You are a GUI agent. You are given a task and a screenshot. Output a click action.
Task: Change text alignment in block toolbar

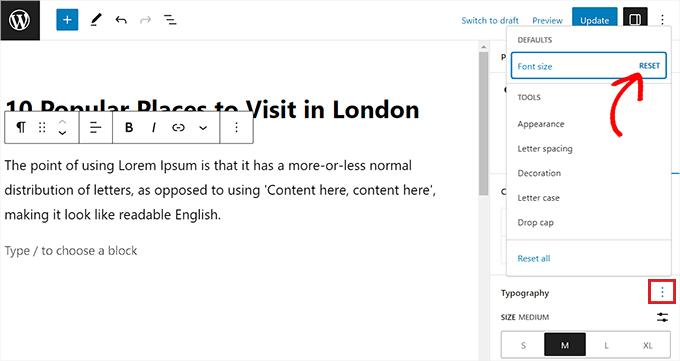95,128
